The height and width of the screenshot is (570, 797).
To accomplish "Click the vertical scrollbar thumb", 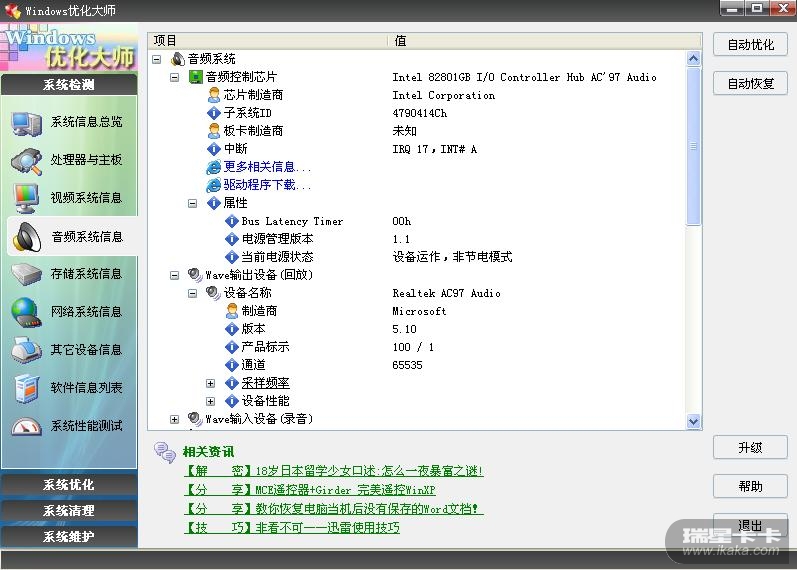I will (x=693, y=146).
